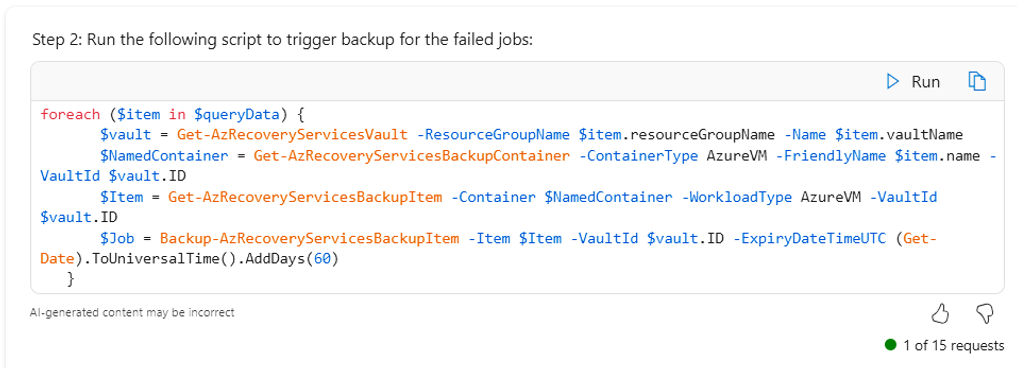Give a thumbs down to the response
Image resolution: width=1017 pixels, height=368 pixels.
[985, 314]
